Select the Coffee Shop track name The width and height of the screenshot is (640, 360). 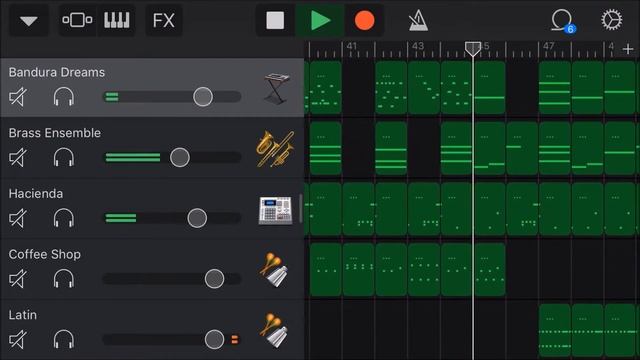click(x=44, y=254)
